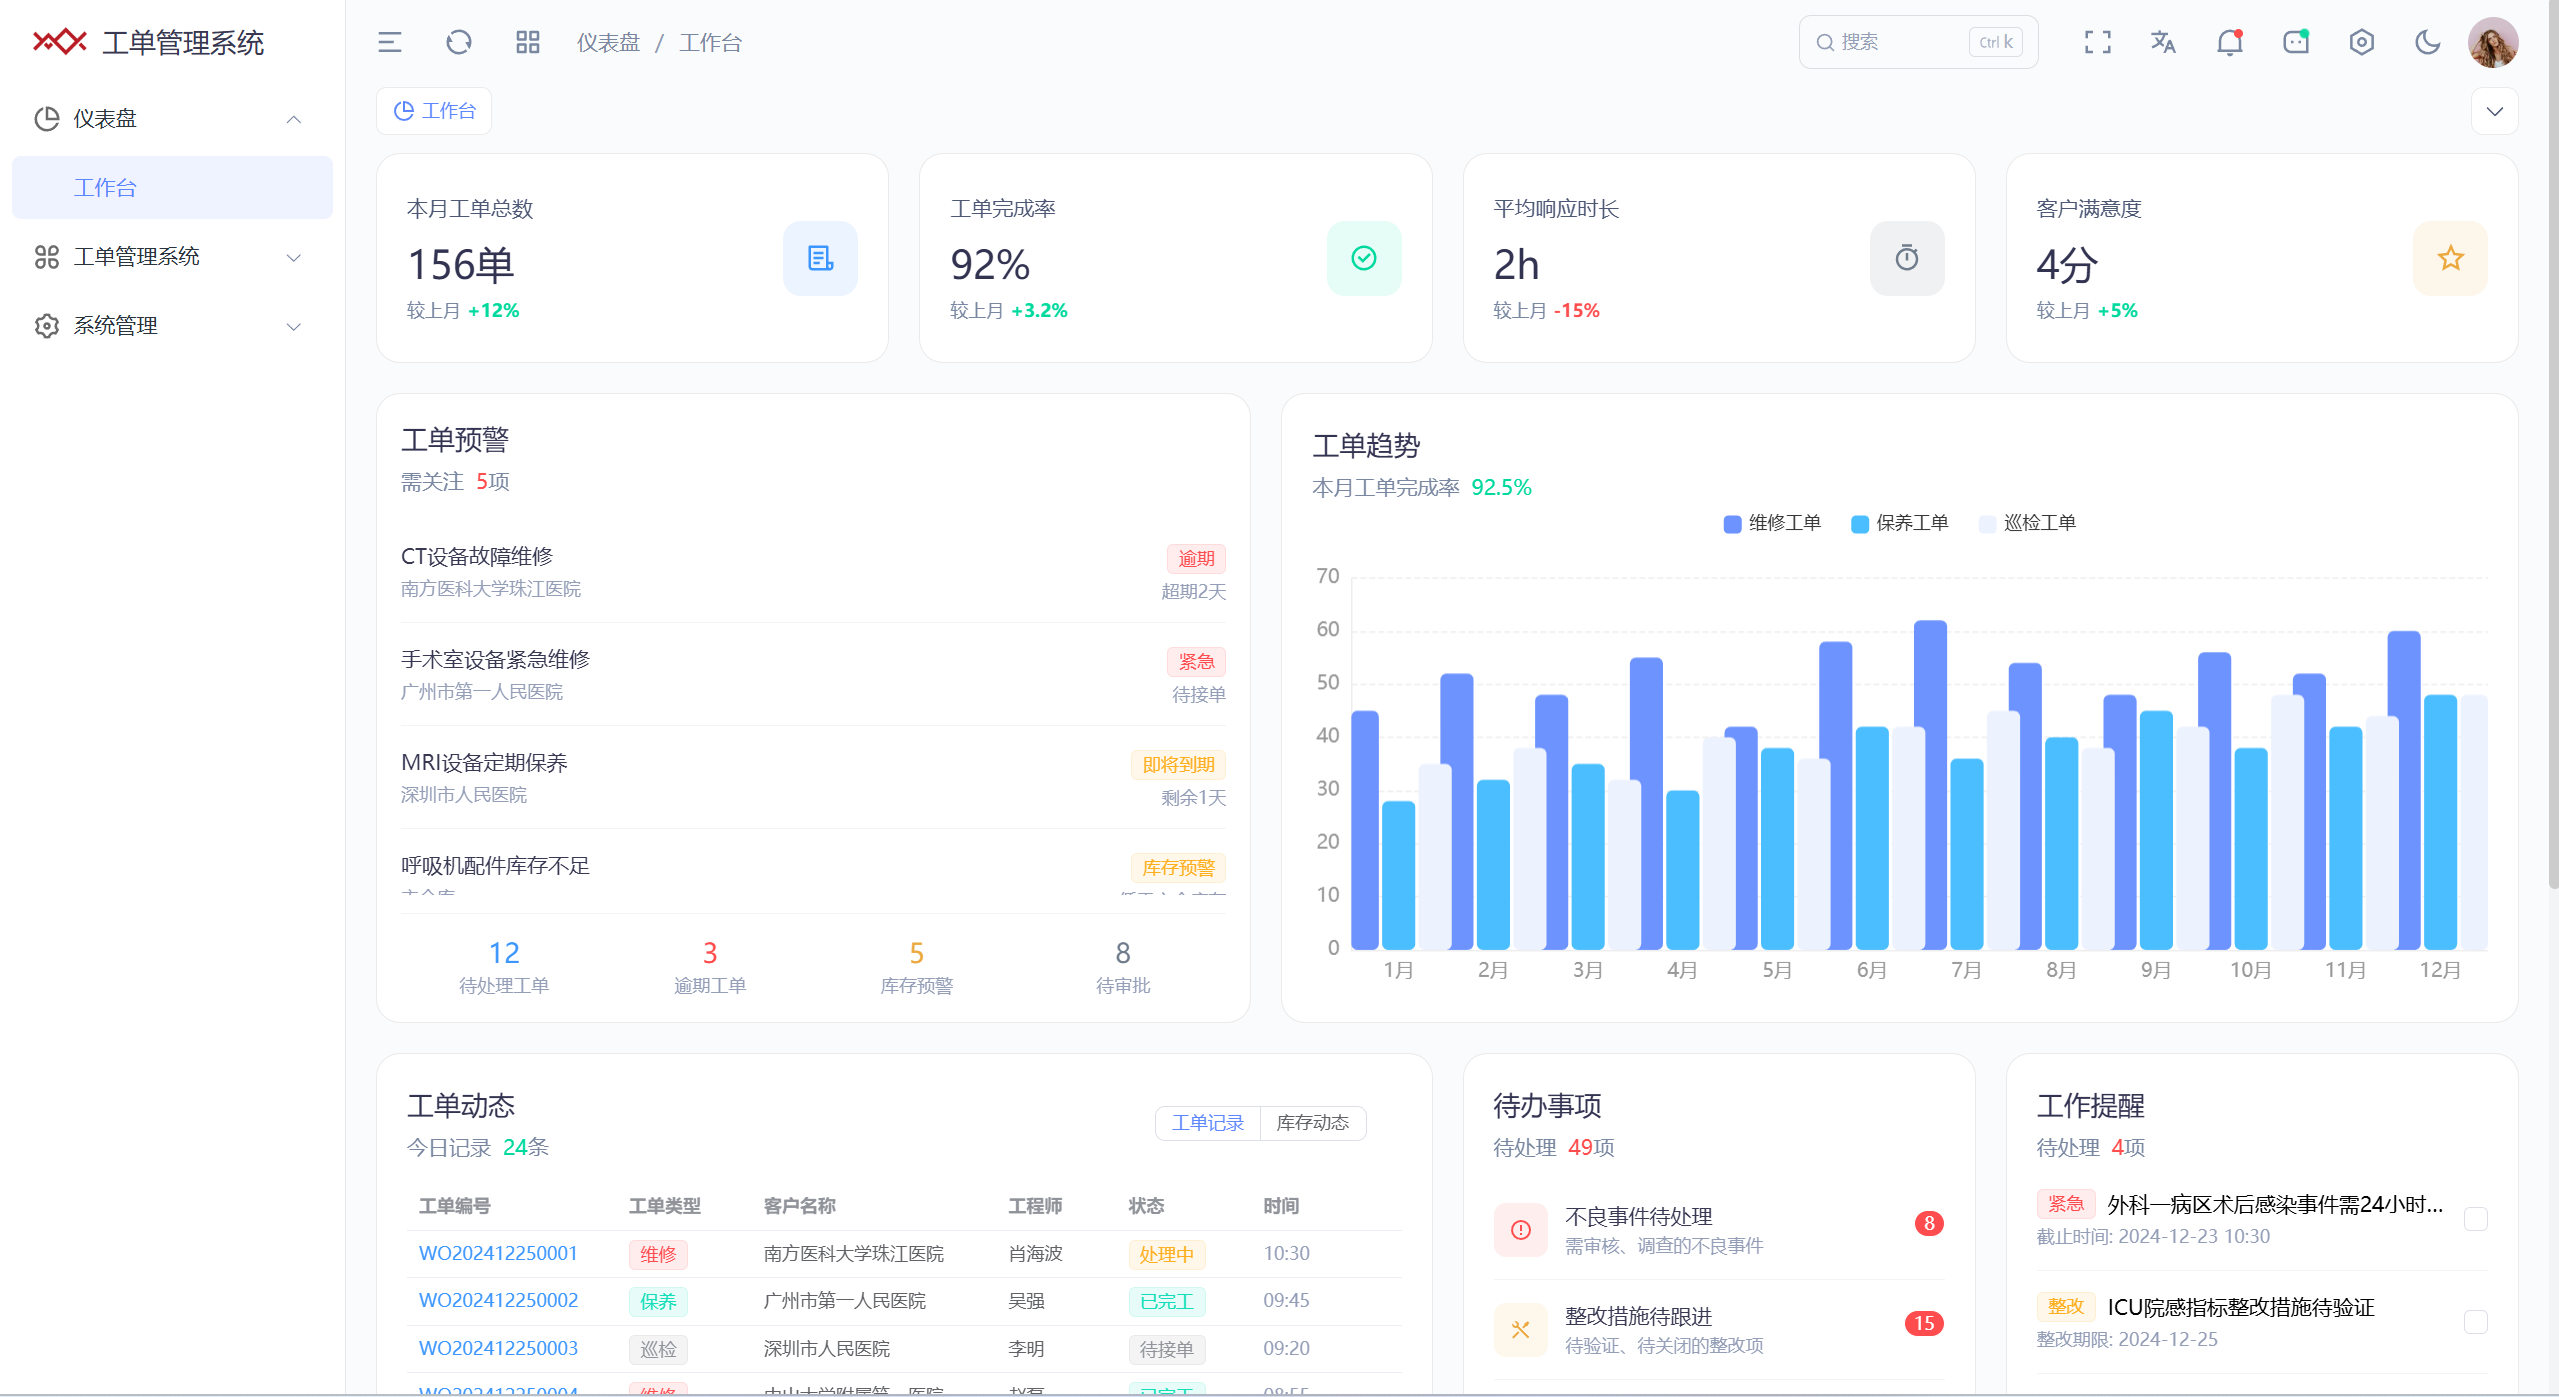
Task: Click the customer satisfaction star icon
Action: click(x=2450, y=258)
